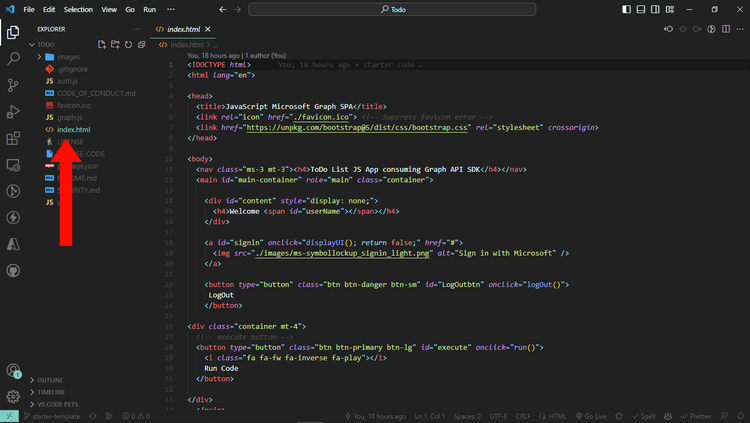Image resolution: width=750 pixels, height=423 pixels.
Task: Open the Search view in activity bar
Action: (x=13, y=59)
